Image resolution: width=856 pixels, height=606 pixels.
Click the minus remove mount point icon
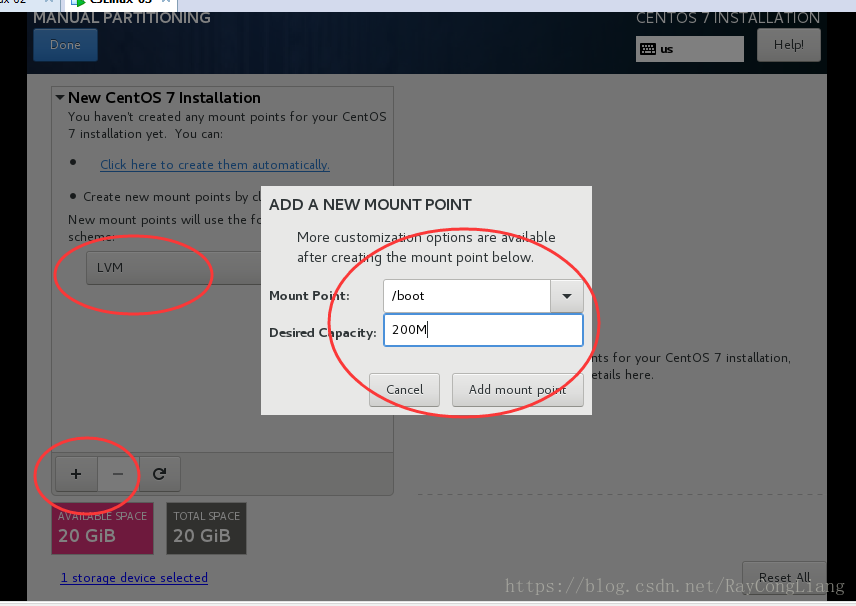click(x=118, y=474)
